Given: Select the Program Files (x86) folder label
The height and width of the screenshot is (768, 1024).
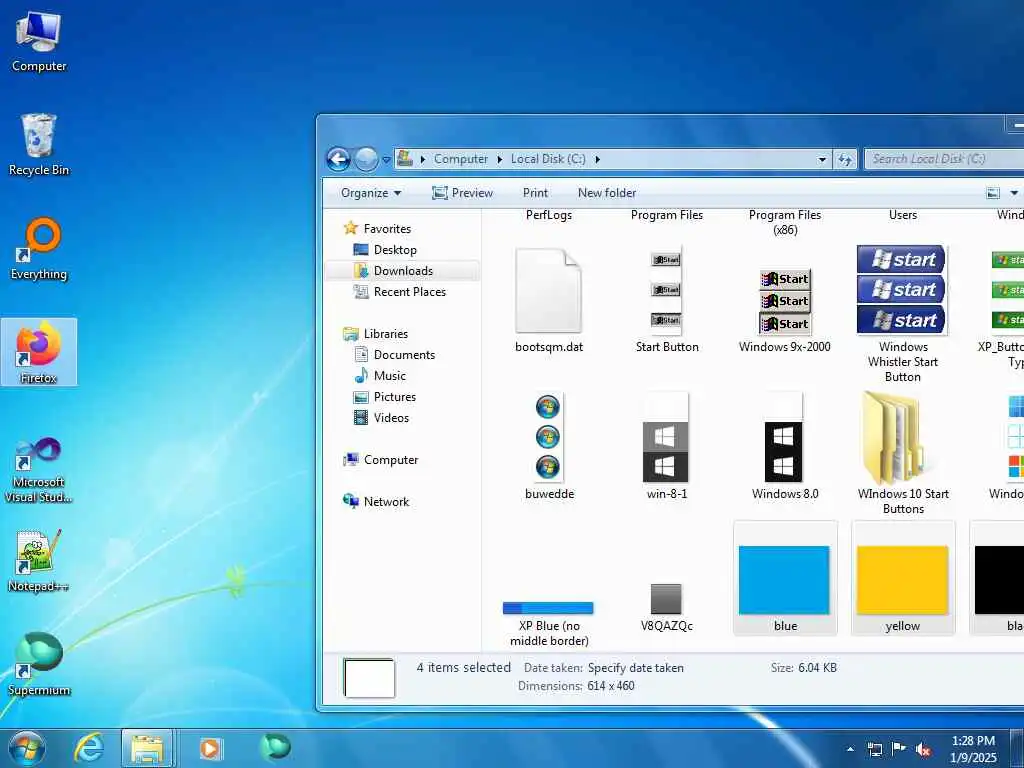Looking at the screenshot, I should point(785,222).
